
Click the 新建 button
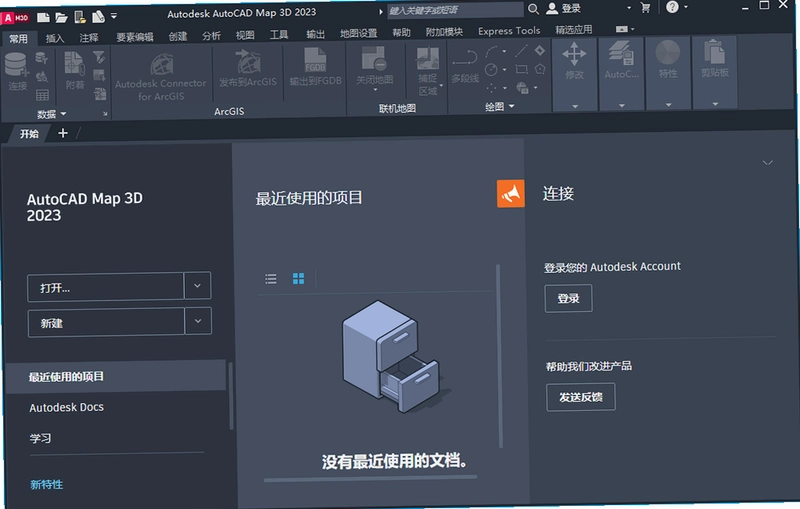tap(106, 323)
